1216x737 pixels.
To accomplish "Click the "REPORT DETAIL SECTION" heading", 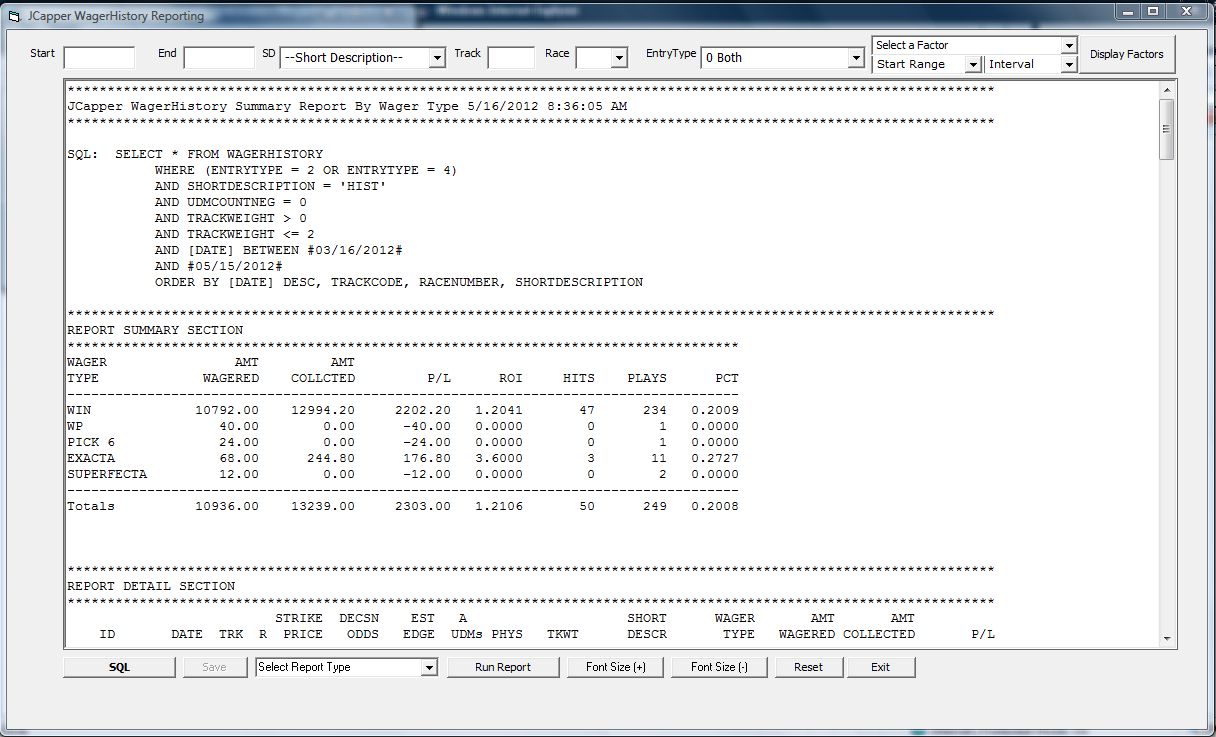I will [x=151, y=586].
